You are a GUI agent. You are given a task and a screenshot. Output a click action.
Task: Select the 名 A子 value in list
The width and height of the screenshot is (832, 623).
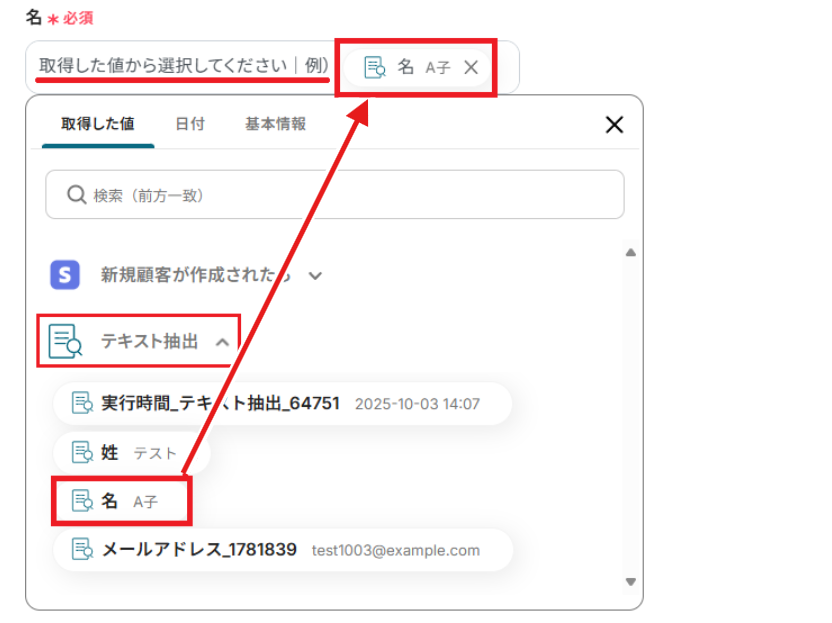[122, 501]
